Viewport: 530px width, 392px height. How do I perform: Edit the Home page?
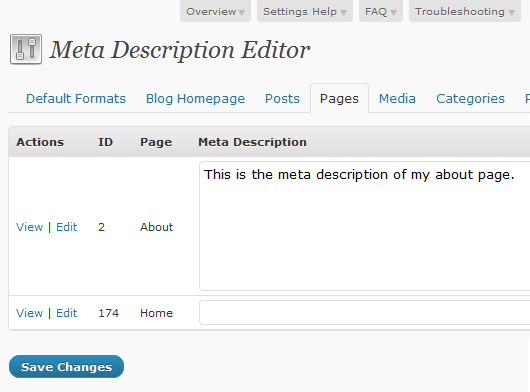67,313
